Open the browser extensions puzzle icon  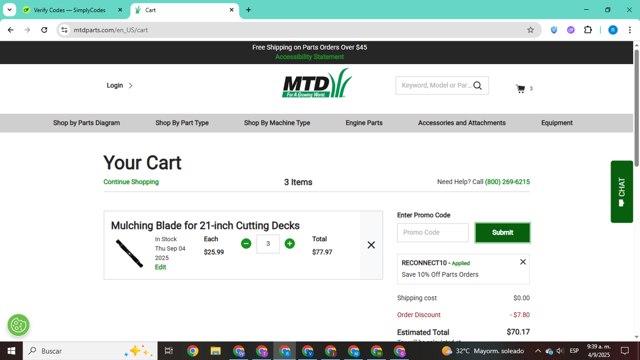588,30
